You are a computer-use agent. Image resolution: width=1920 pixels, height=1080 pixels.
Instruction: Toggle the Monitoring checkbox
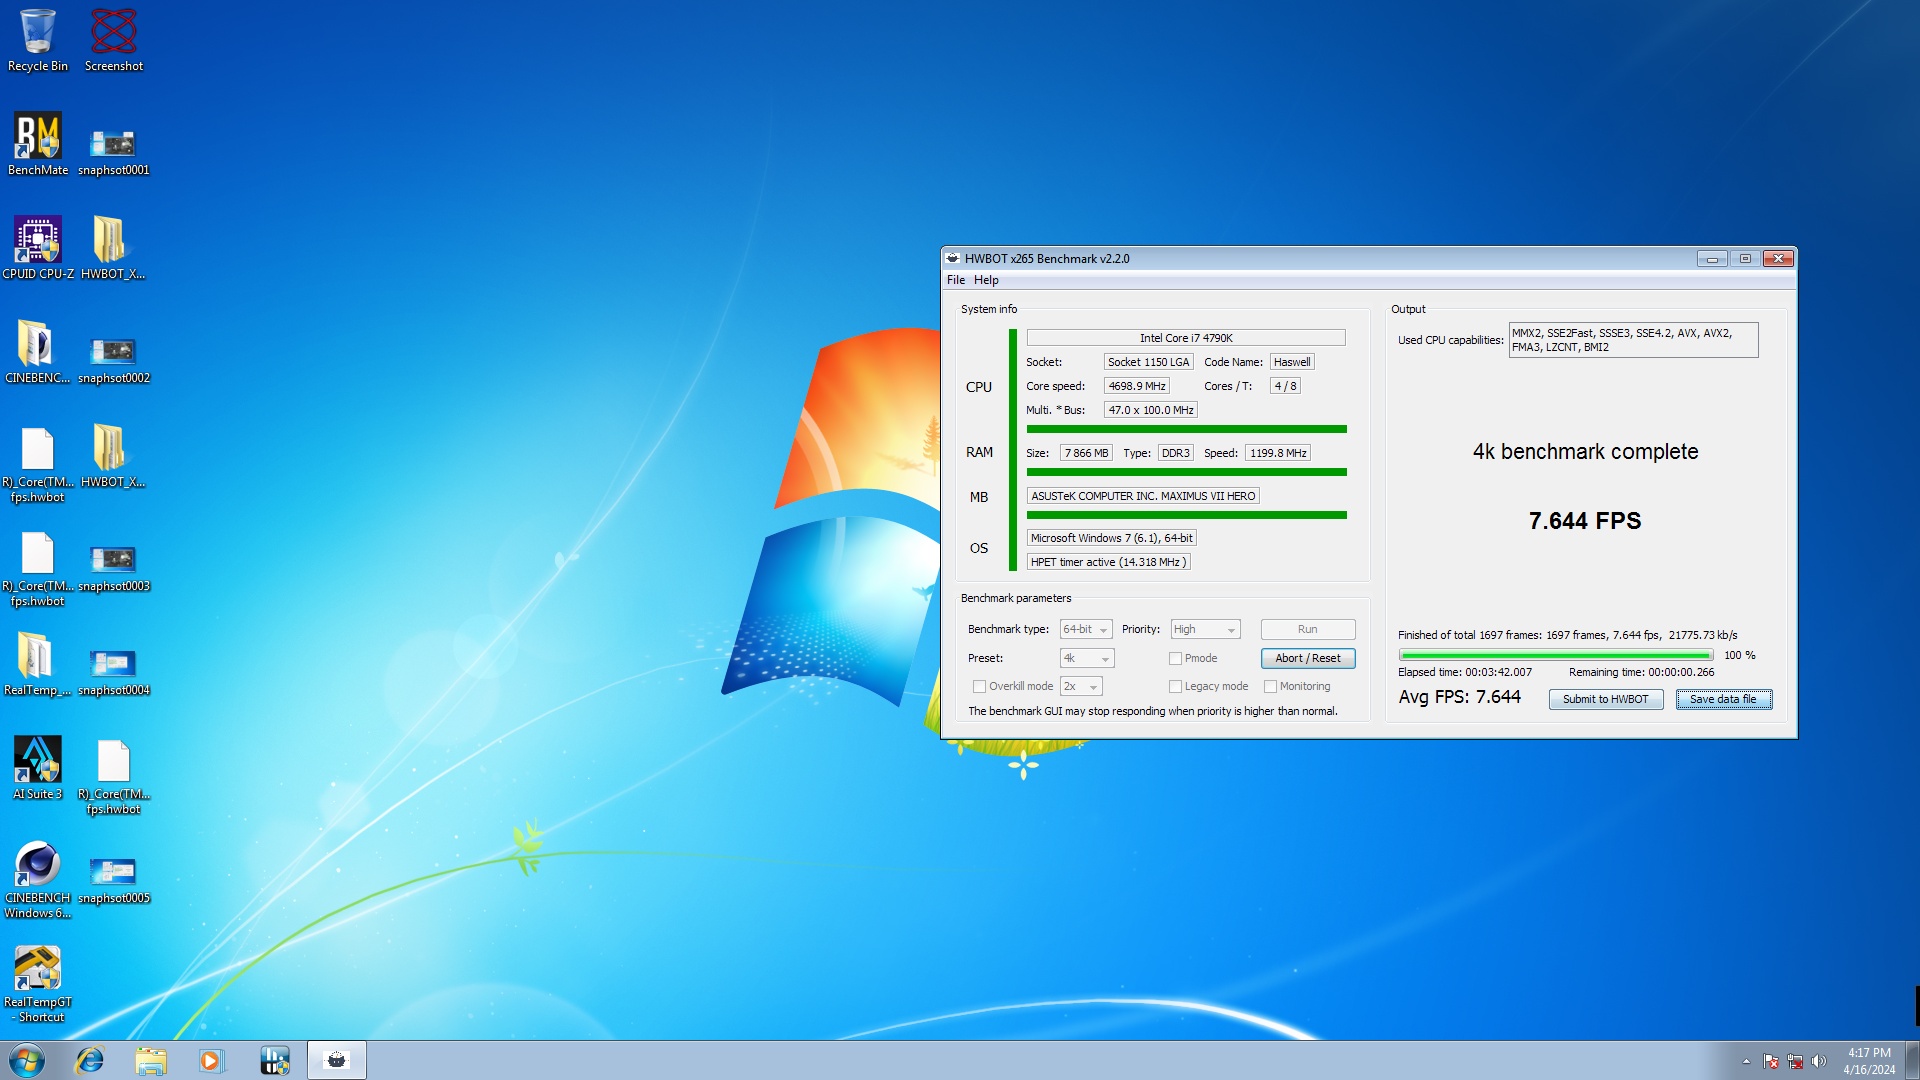(x=1271, y=686)
